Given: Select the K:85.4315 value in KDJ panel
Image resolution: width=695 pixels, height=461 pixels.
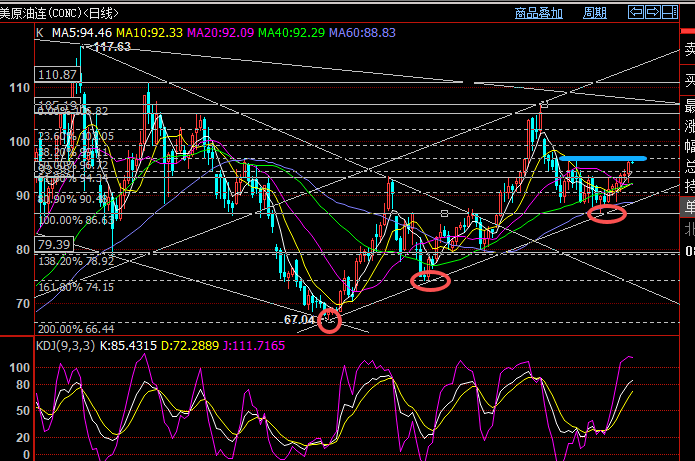Looking at the screenshot, I should (128, 346).
